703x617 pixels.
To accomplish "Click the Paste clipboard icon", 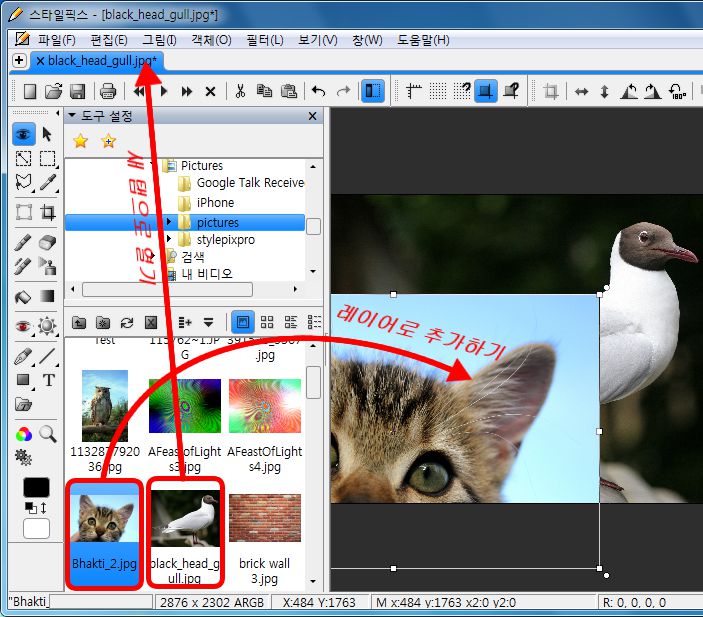I will tap(289, 91).
